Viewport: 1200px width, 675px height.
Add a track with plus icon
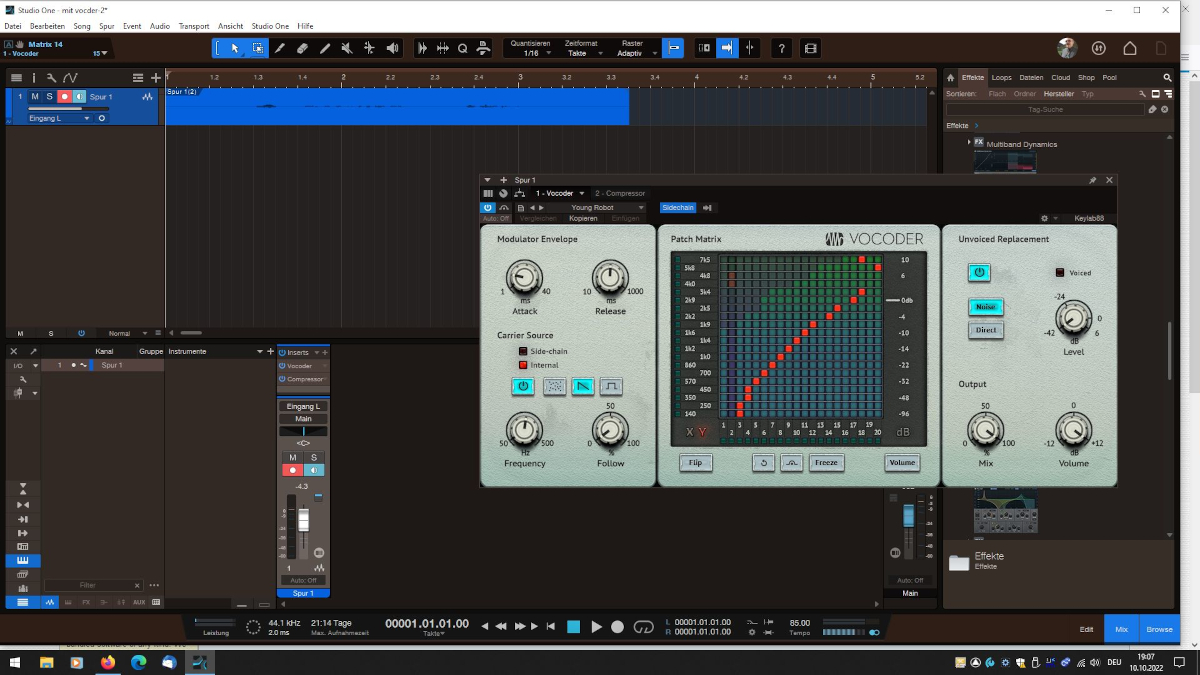click(x=156, y=77)
